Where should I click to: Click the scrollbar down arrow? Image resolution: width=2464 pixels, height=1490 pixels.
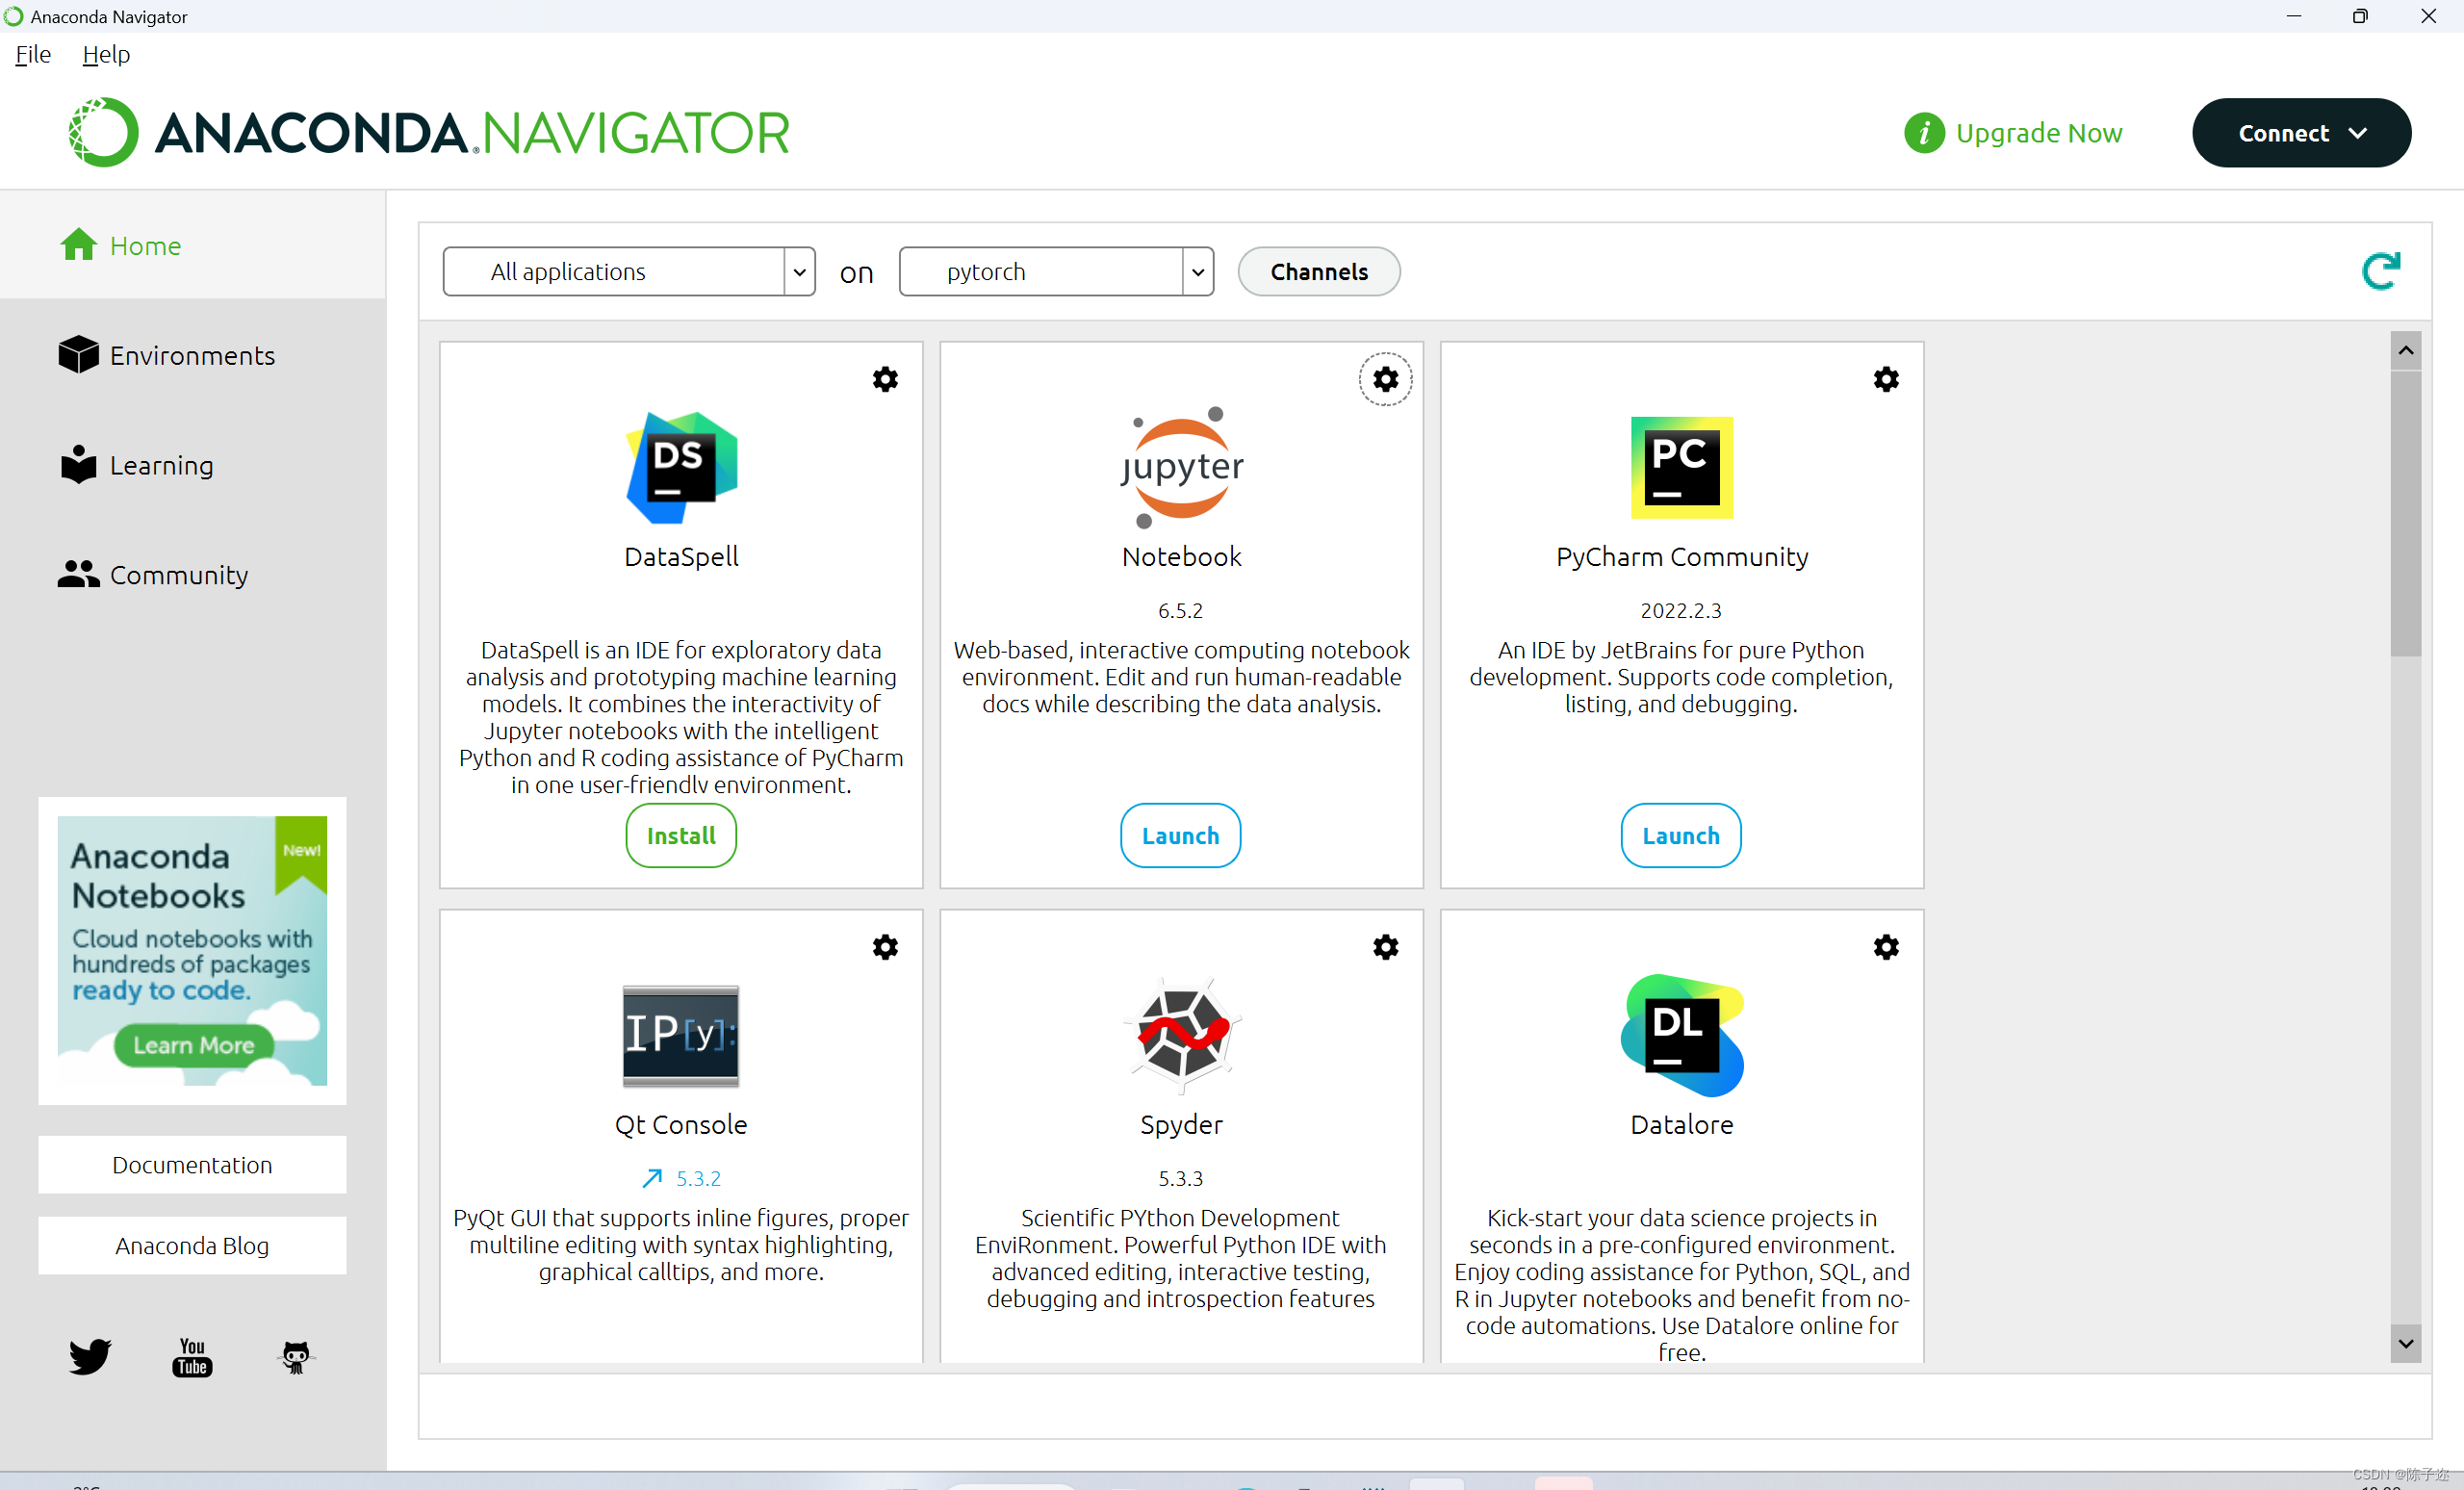2405,1344
